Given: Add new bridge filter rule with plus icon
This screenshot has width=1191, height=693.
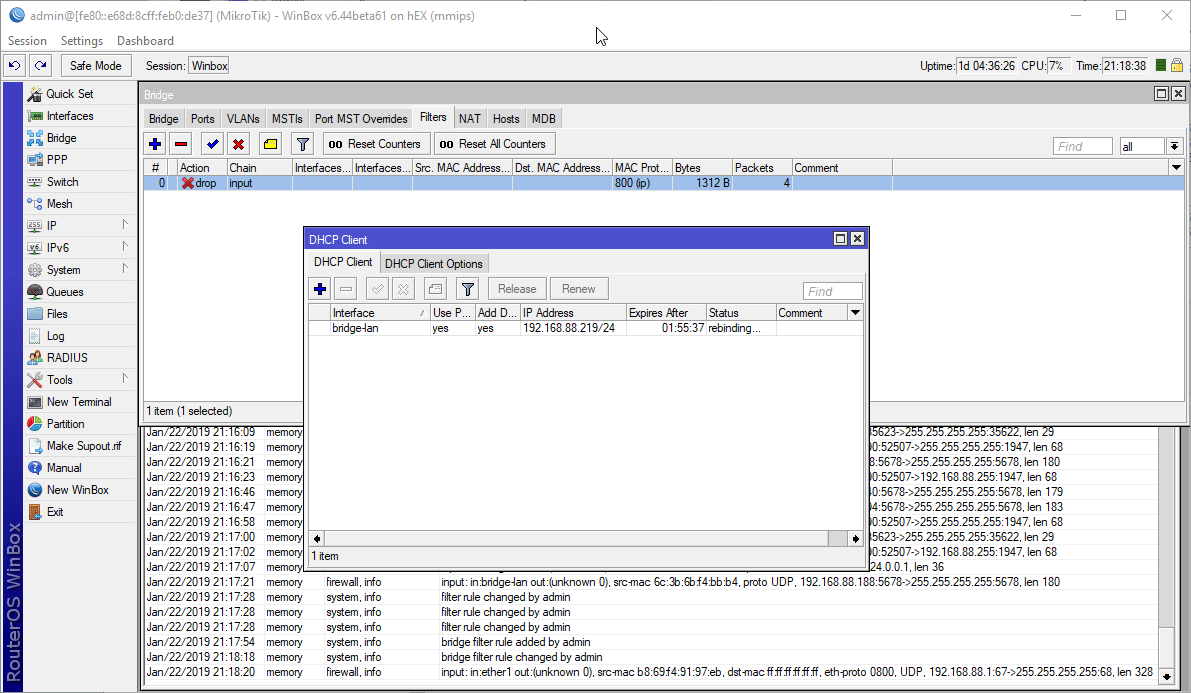Looking at the screenshot, I should (155, 144).
